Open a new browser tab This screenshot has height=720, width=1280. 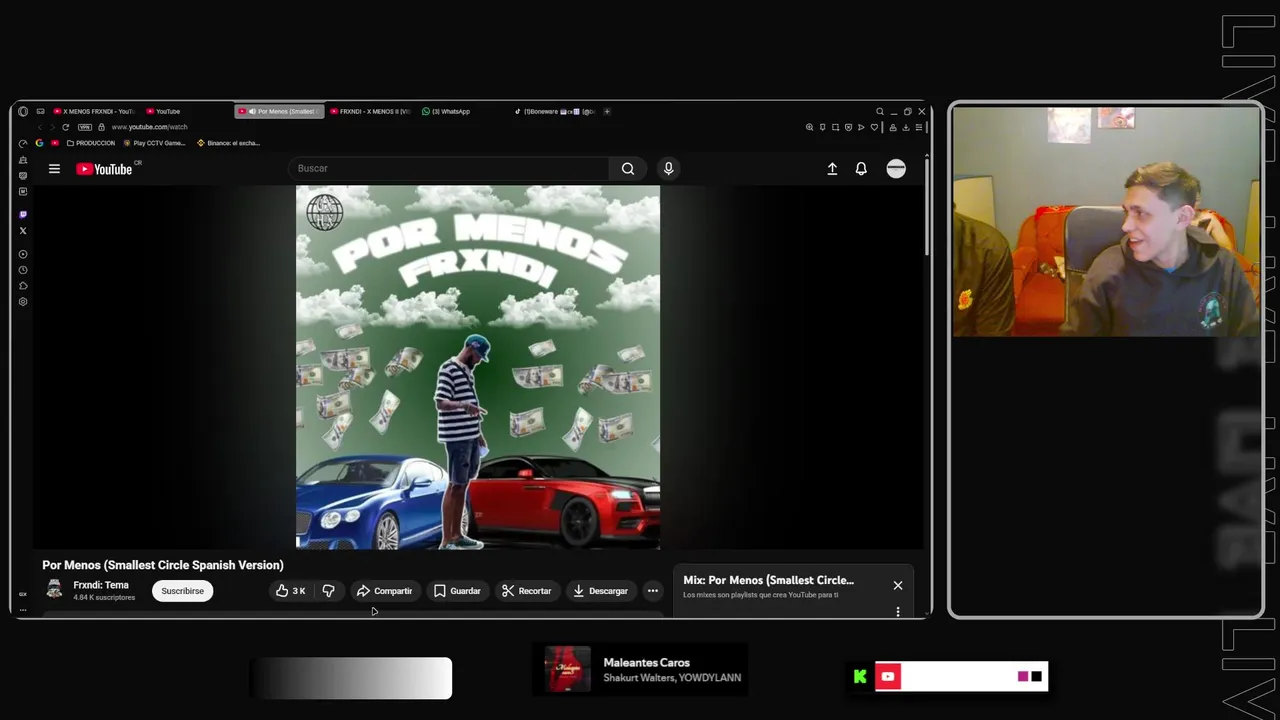pos(607,111)
